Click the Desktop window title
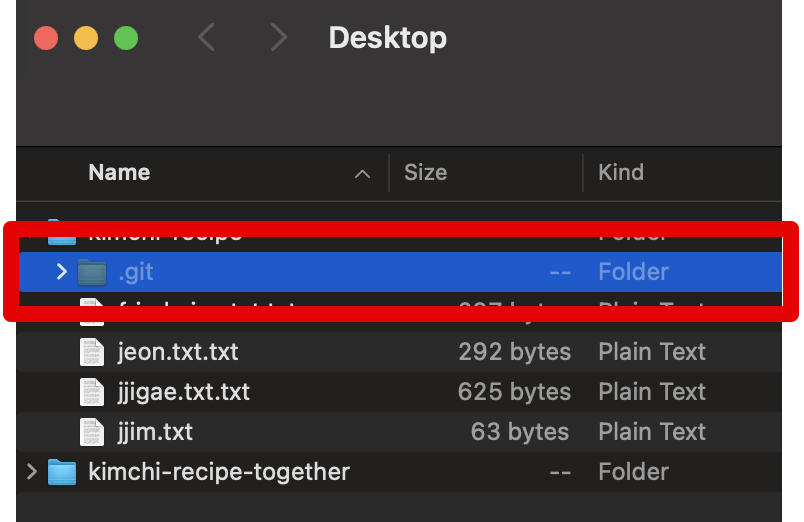804x522 pixels. (x=387, y=38)
